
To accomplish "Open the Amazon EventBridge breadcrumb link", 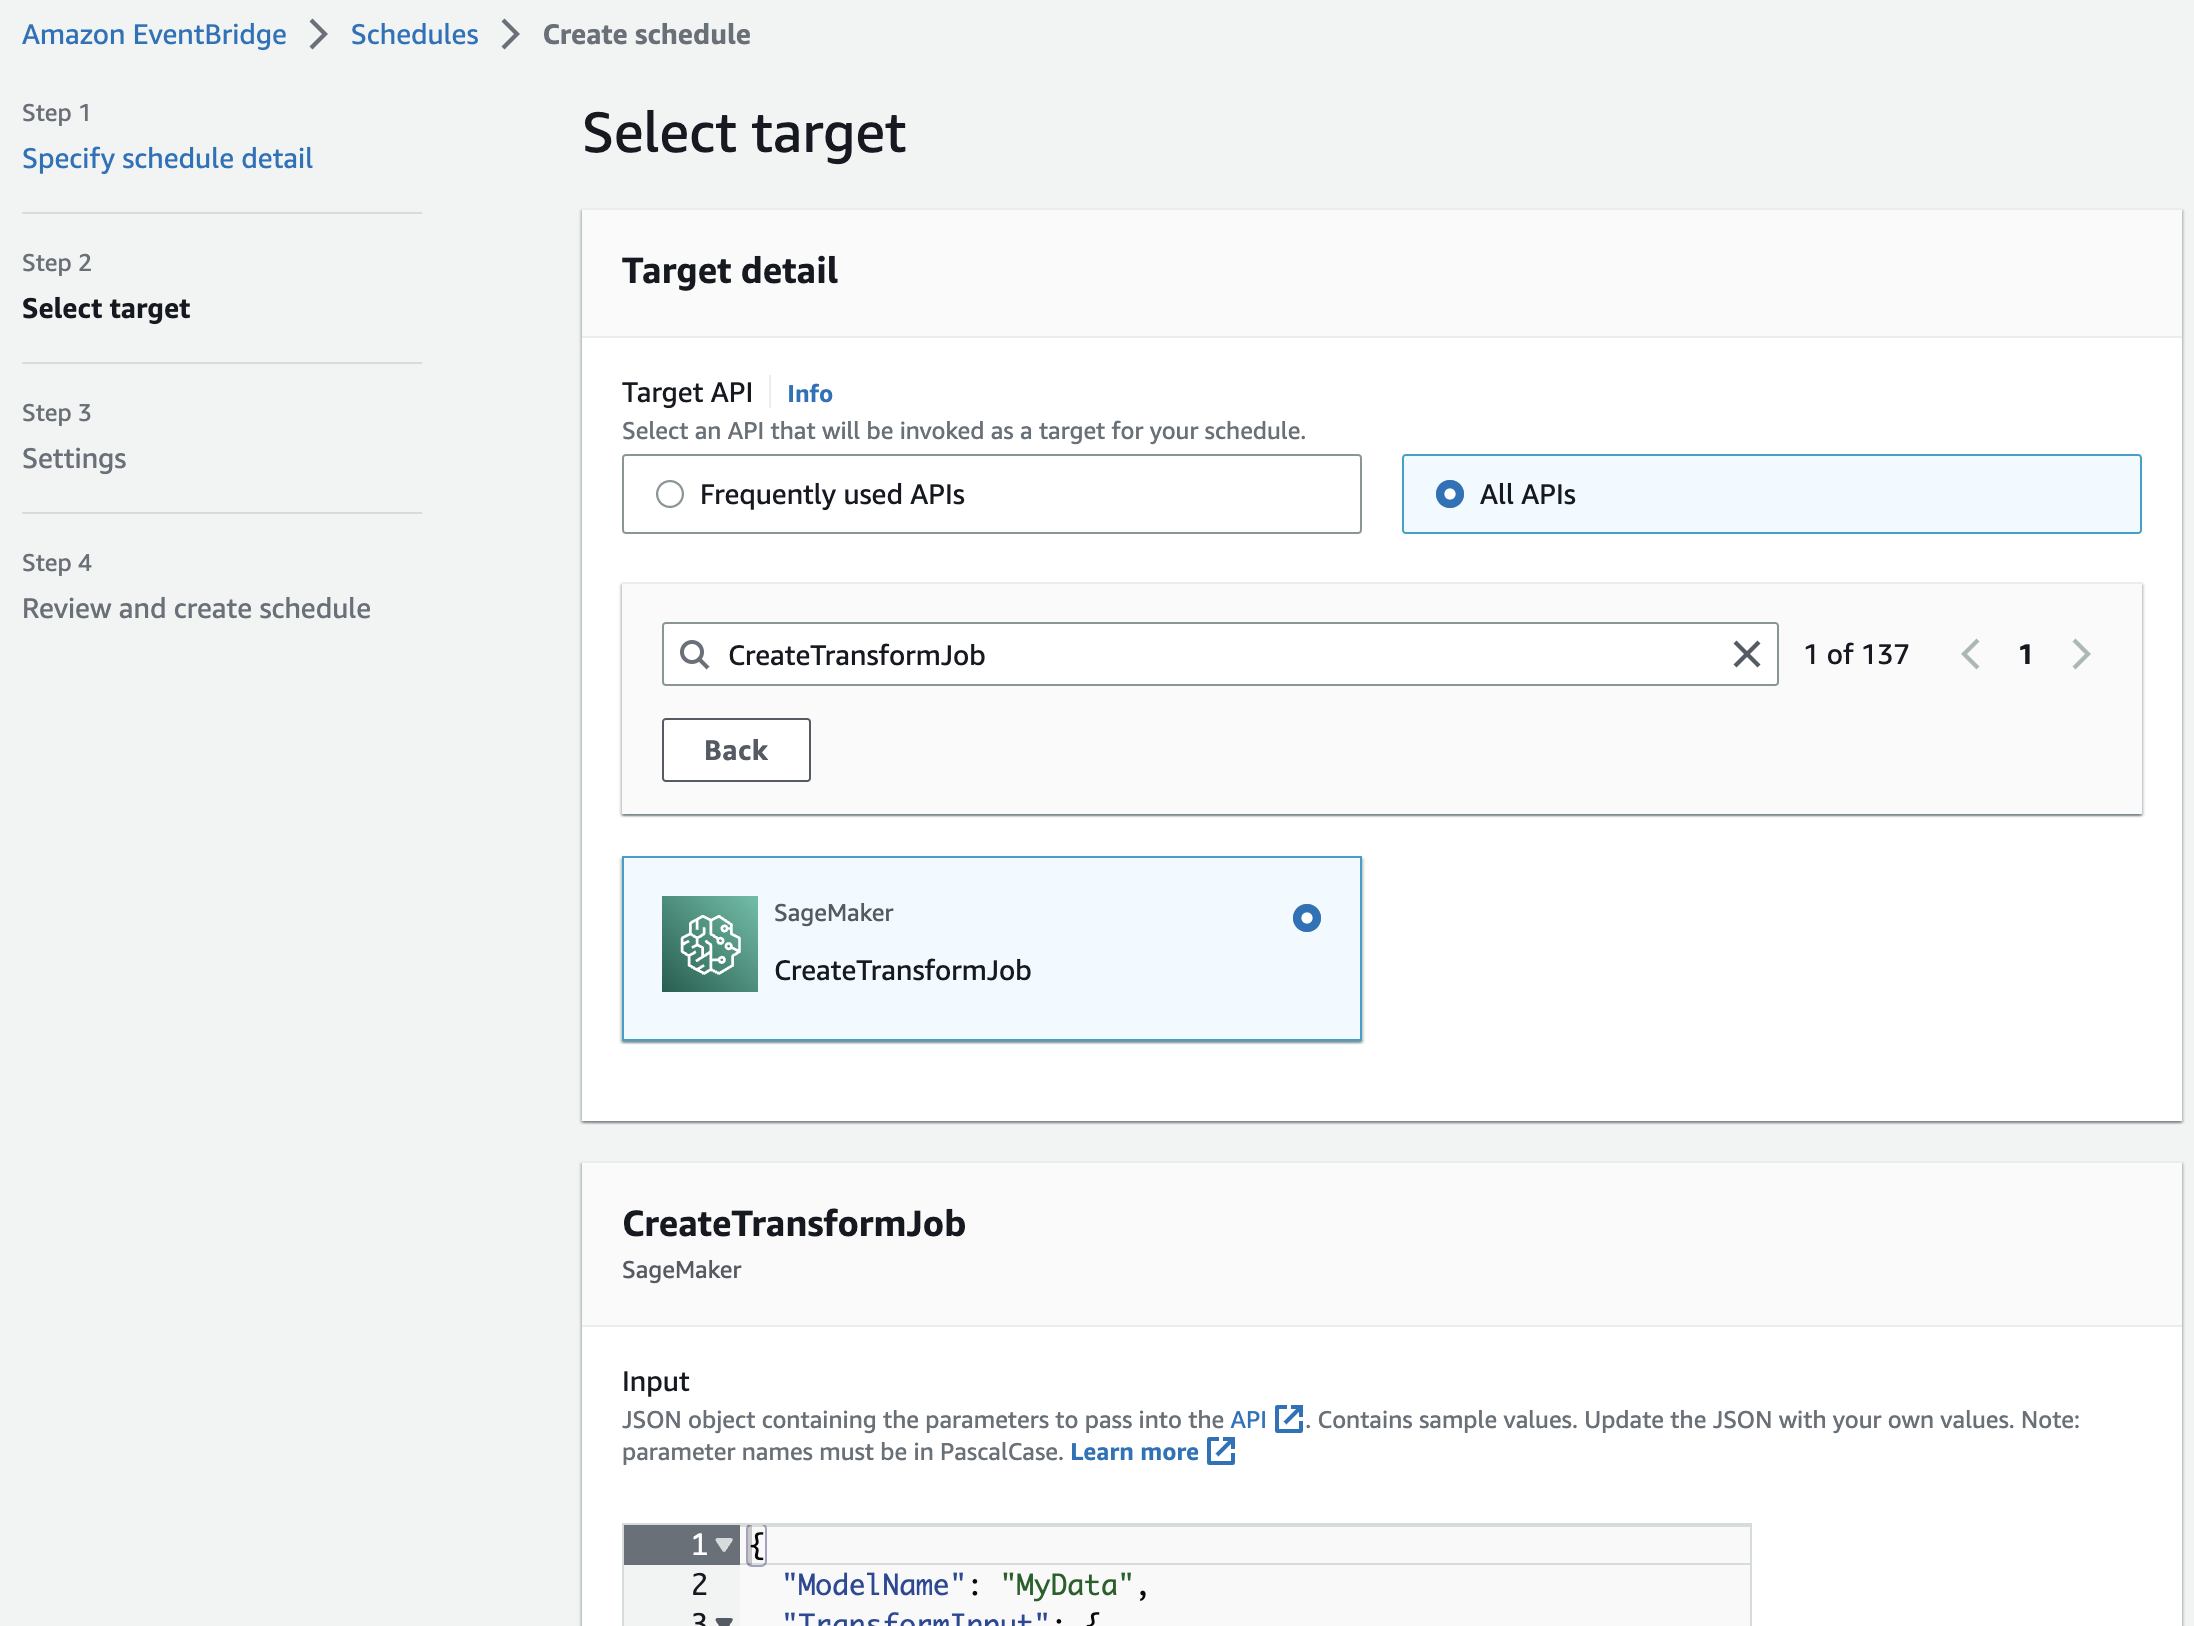I will (154, 34).
